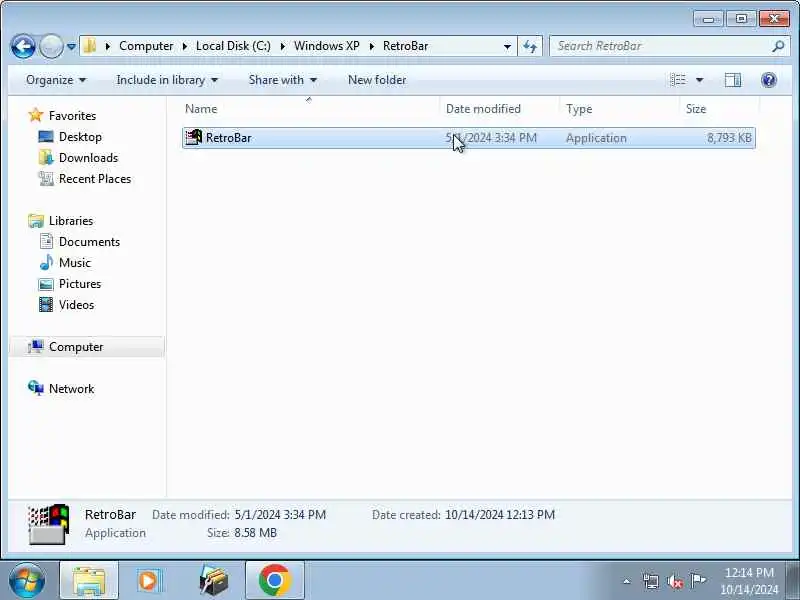Click the blue Help question mark icon
Screen dimensions: 800x600
coord(768,80)
